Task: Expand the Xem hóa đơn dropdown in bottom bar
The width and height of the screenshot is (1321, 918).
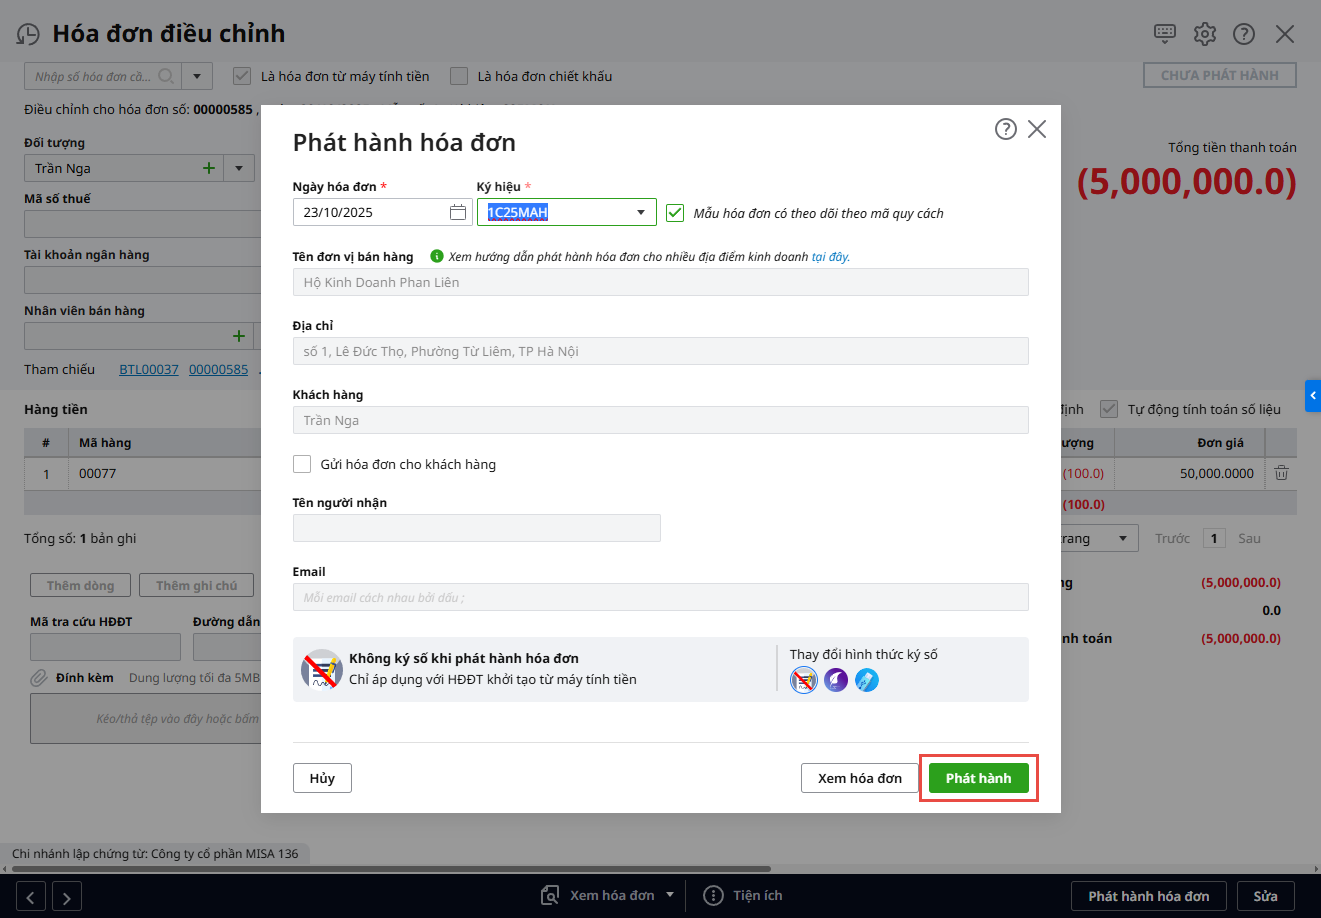Action: 670,895
